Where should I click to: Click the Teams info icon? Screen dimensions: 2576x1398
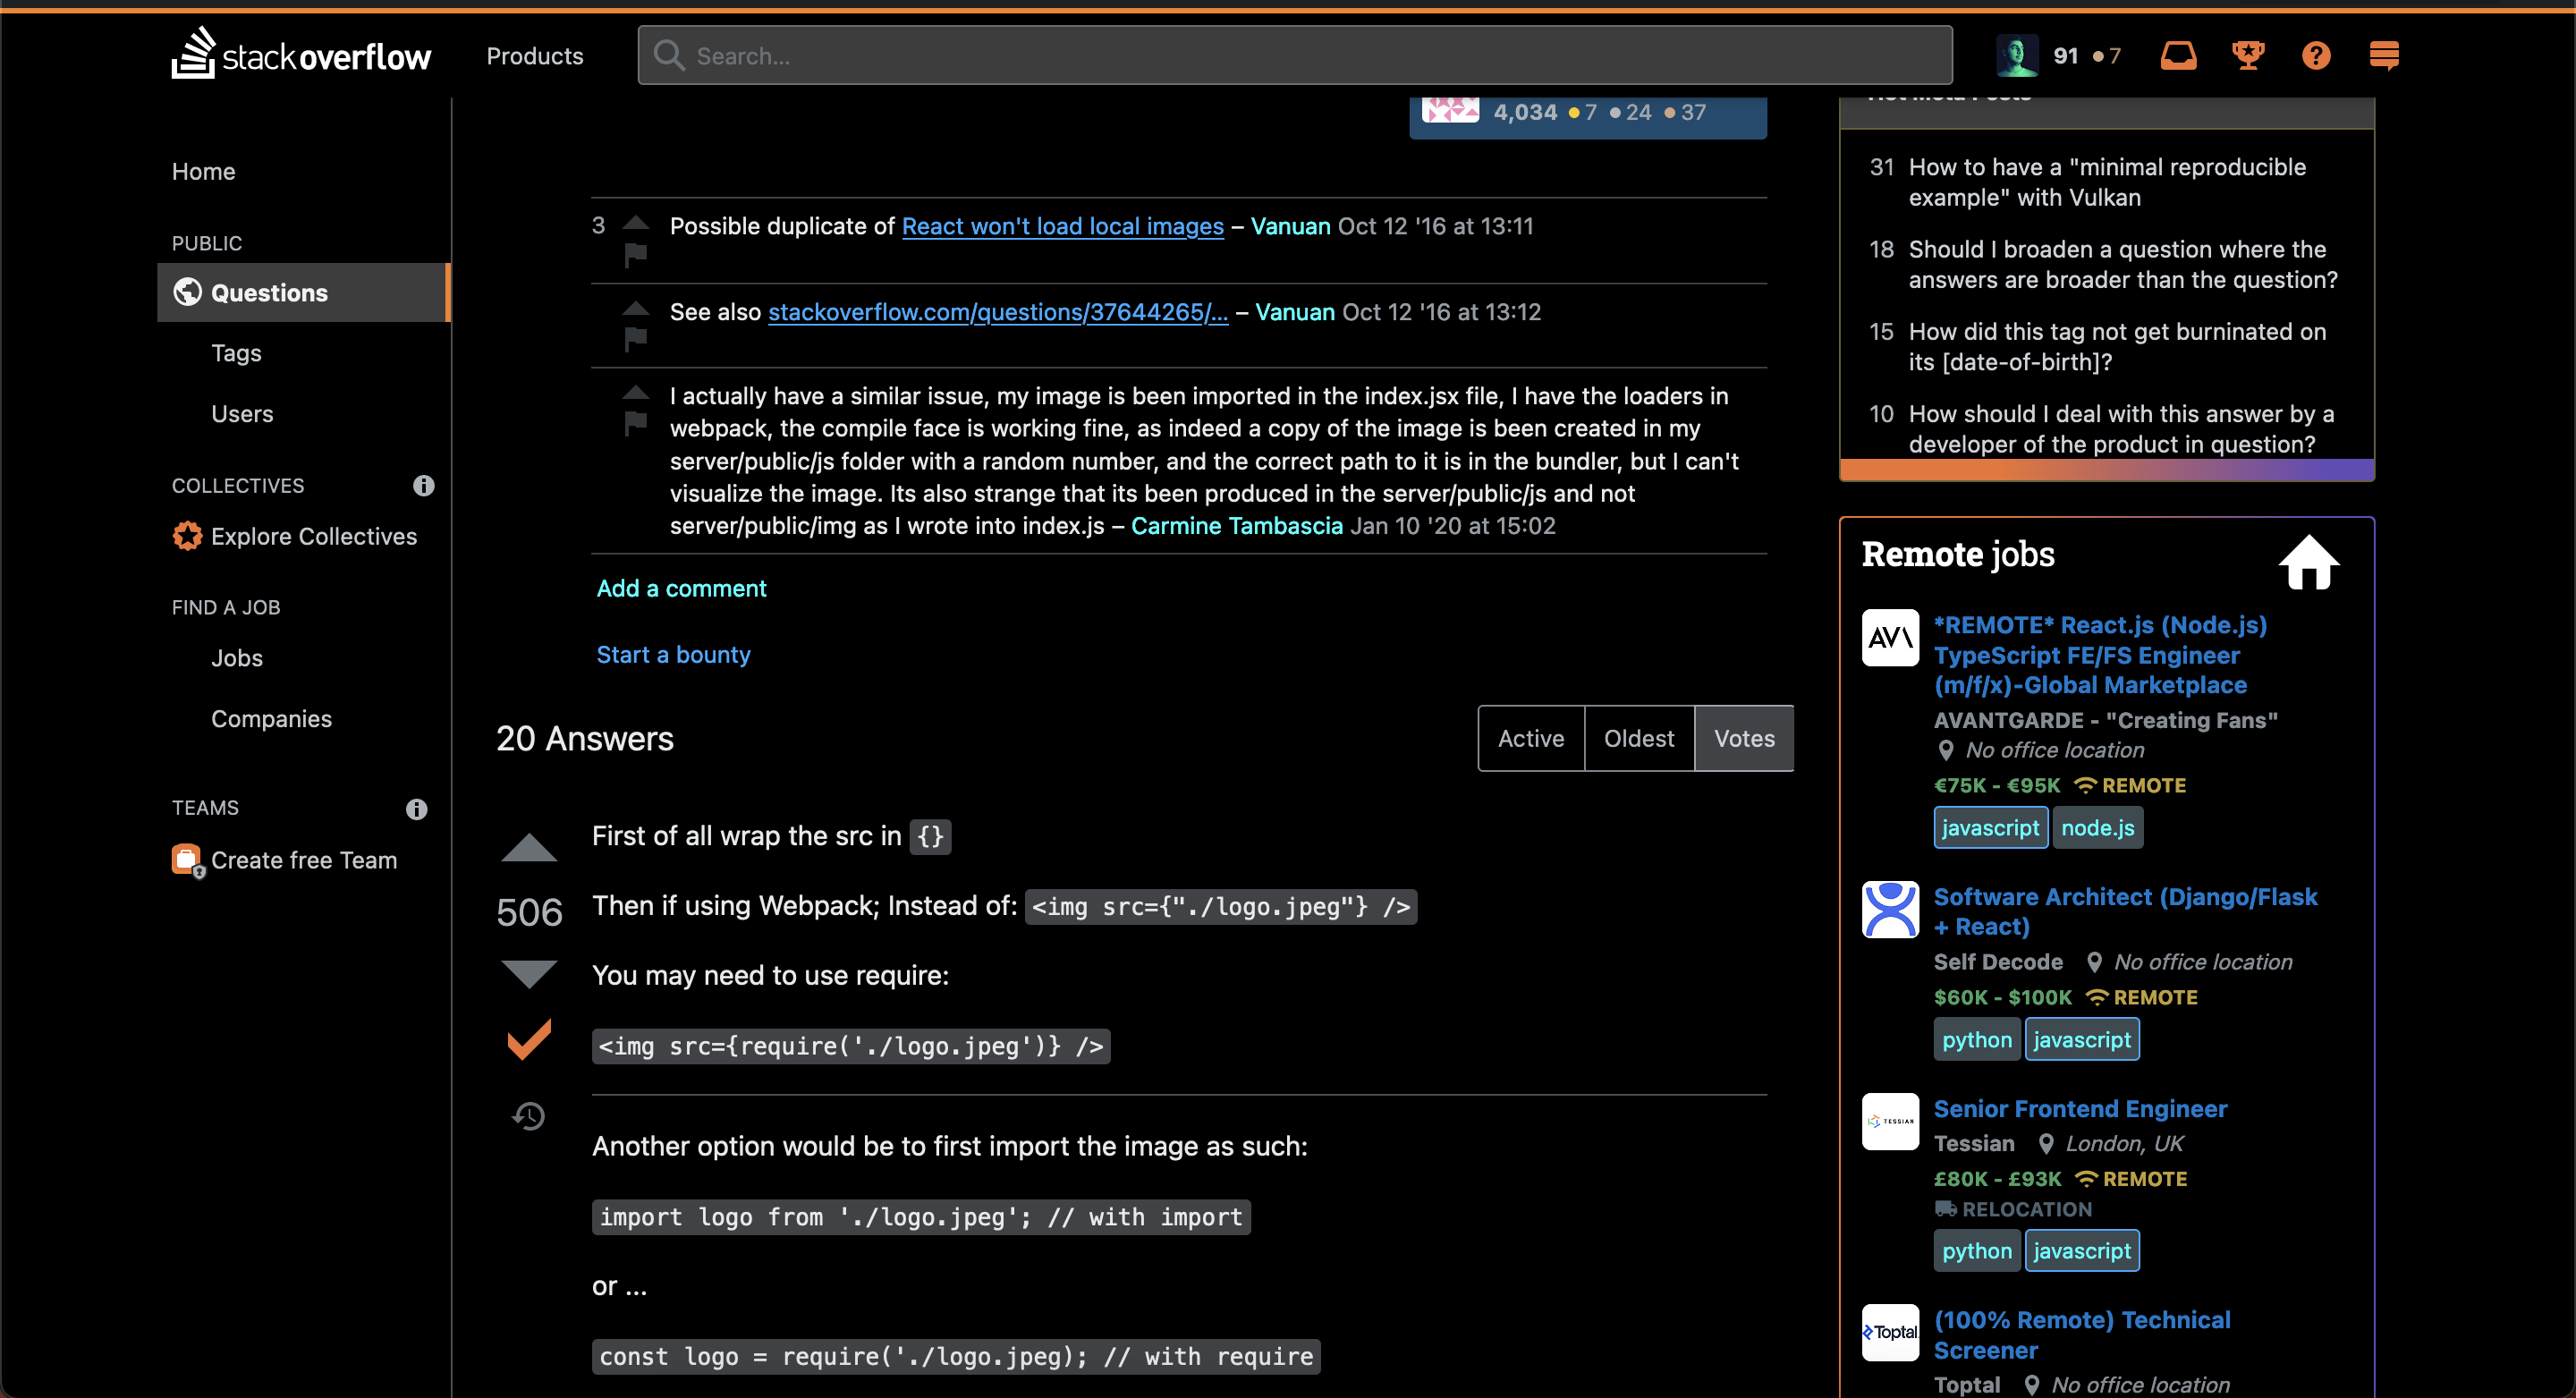[x=417, y=809]
